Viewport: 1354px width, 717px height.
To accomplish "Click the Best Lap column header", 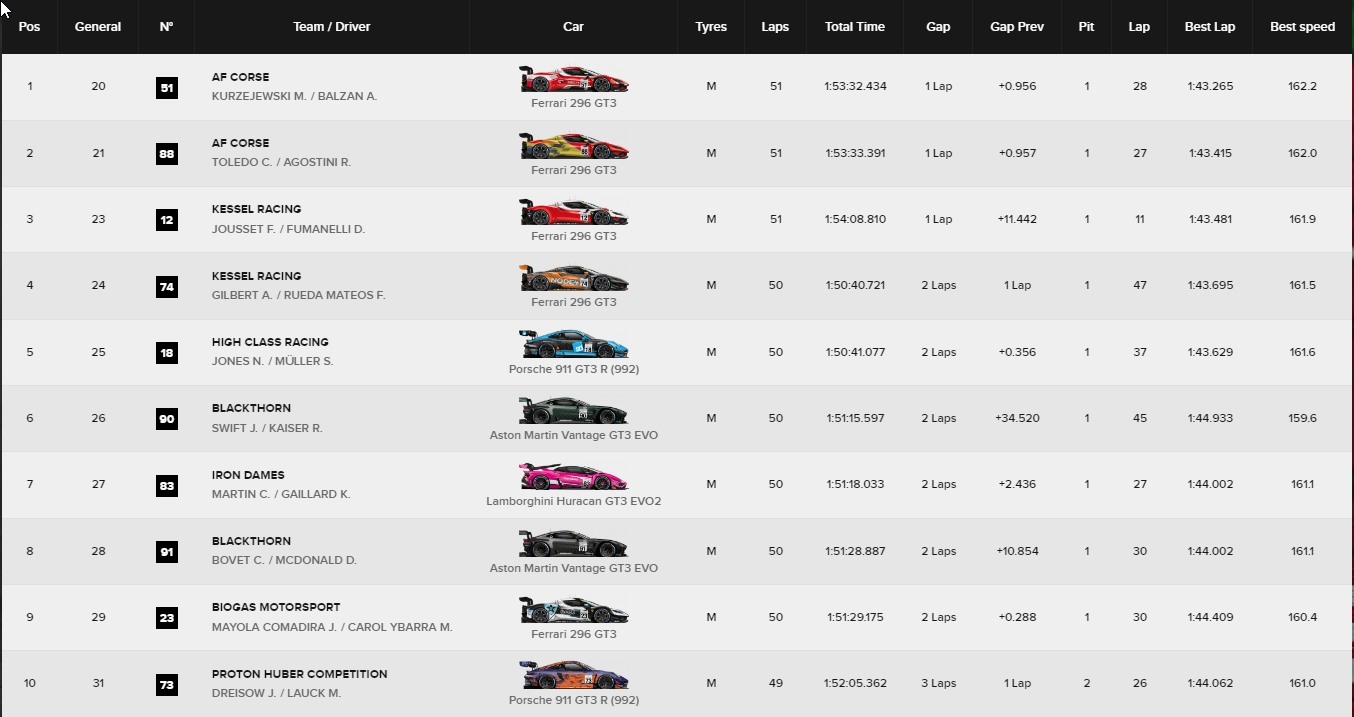I will point(1210,27).
